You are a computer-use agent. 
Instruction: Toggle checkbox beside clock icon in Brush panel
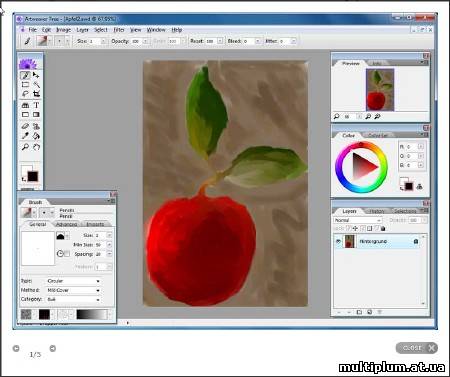pyautogui.click(x=67, y=254)
